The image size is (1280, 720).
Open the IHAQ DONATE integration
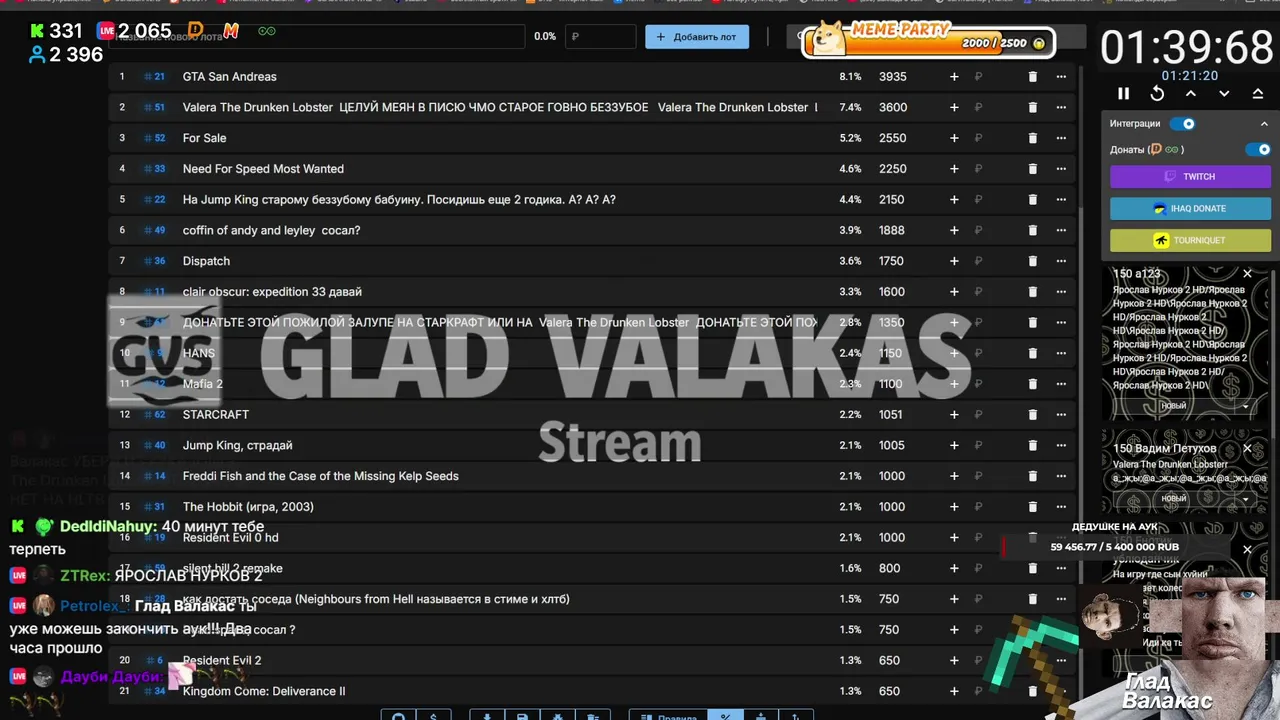(x=1190, y=208)
